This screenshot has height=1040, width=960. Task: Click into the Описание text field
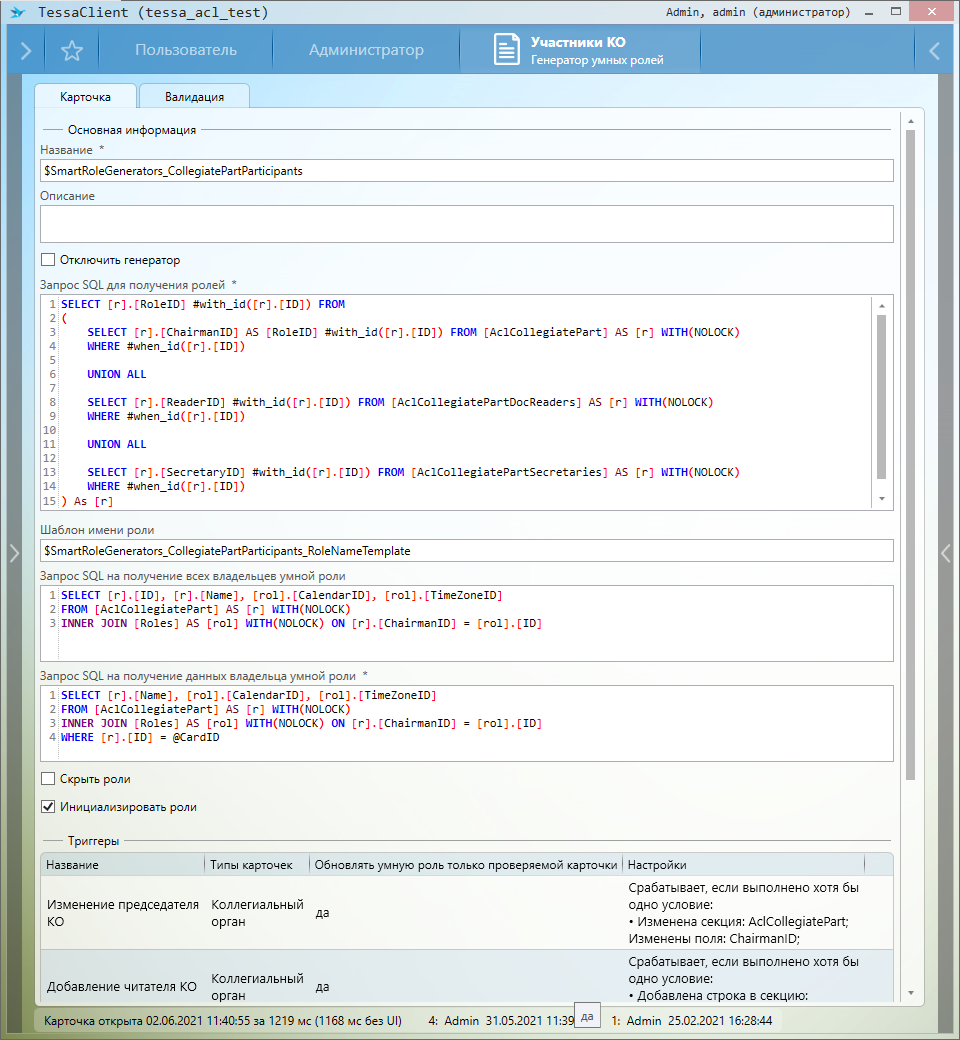click(466, 224)
